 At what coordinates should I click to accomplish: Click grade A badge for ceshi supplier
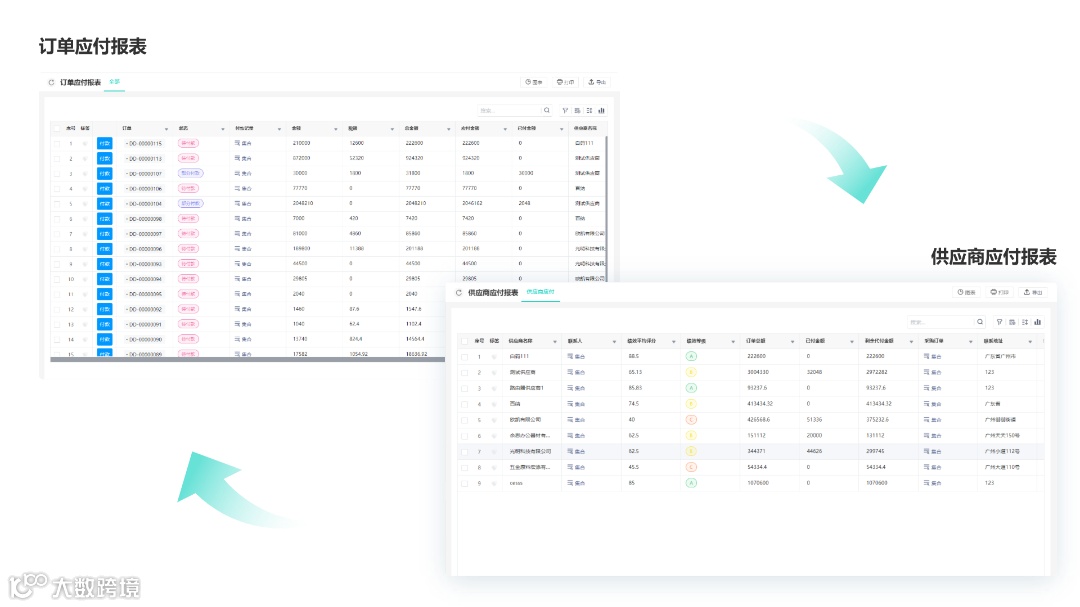coord(691,483)
